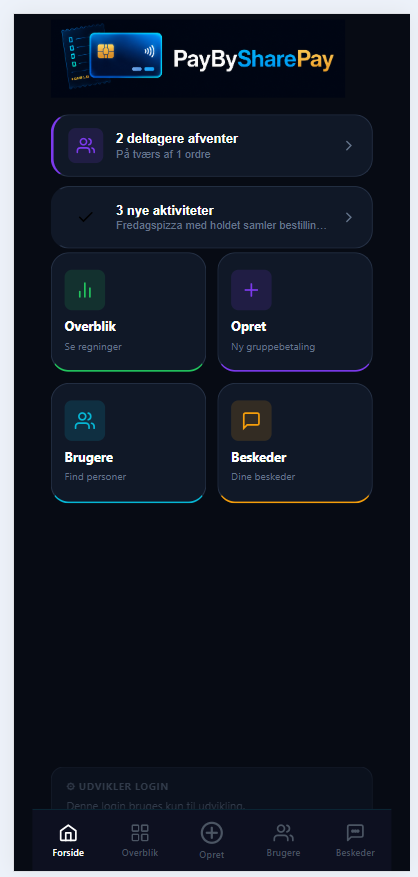Select the 'Se regninger' Overblik card
This screenshot has height=877, width=418.
pos(128,312)
